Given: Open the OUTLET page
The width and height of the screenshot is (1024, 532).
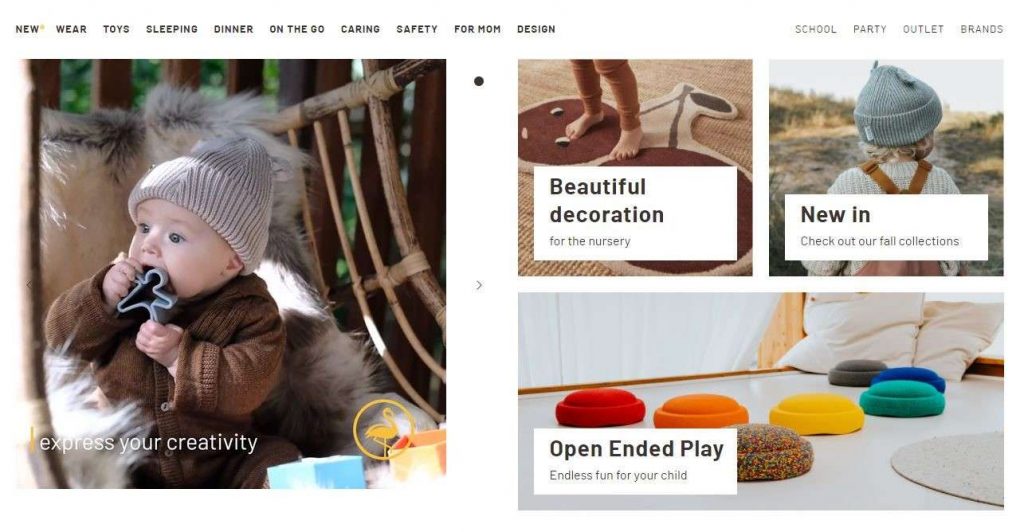Looking at the screenshot, I should tap(923, 29).
